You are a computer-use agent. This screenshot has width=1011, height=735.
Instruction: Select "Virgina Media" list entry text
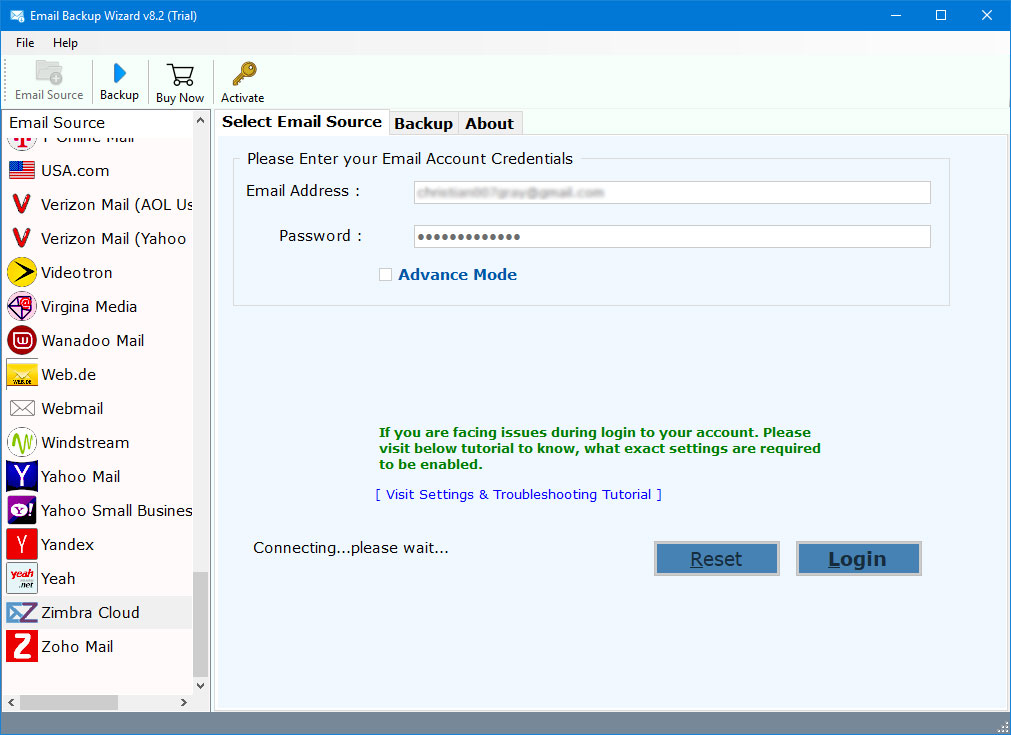pos(89,307)
